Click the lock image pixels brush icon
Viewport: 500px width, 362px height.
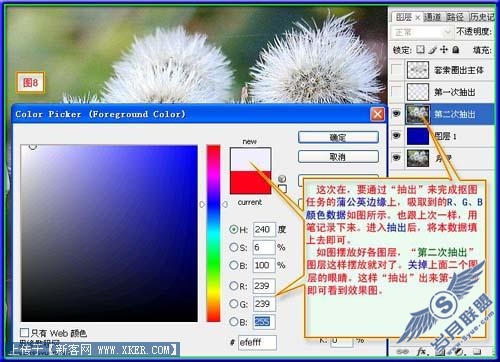(x=432, y=50)
